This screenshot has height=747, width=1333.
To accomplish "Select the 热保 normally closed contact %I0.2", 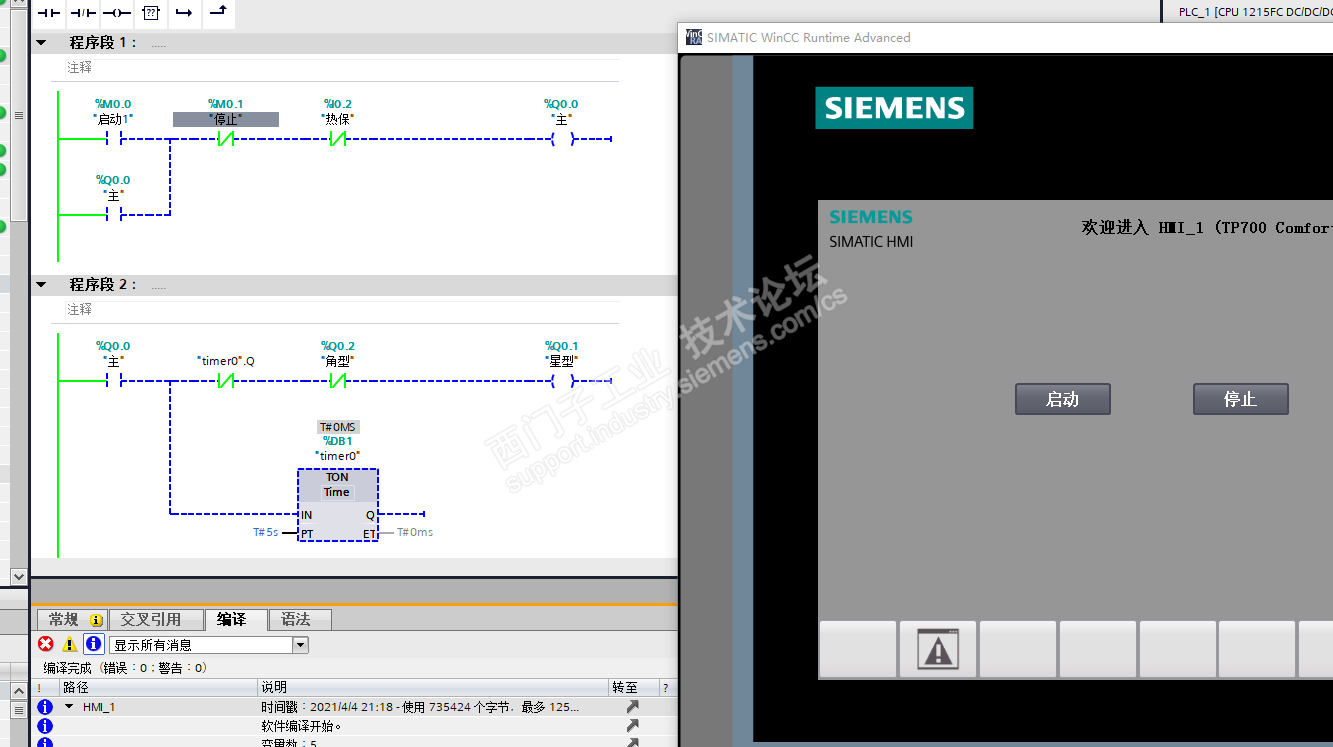I will pos(338,139).
